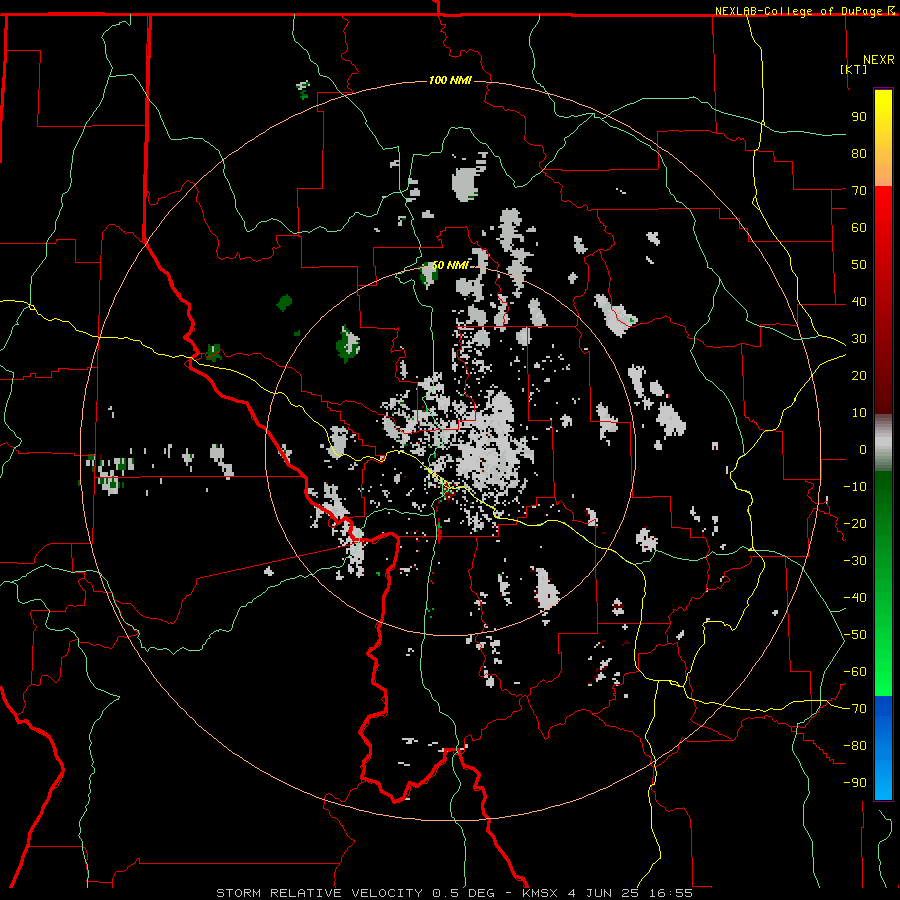Click the positive 60 scale value
The height and width of the screenshot is (900, 900).
click(859, 228)
